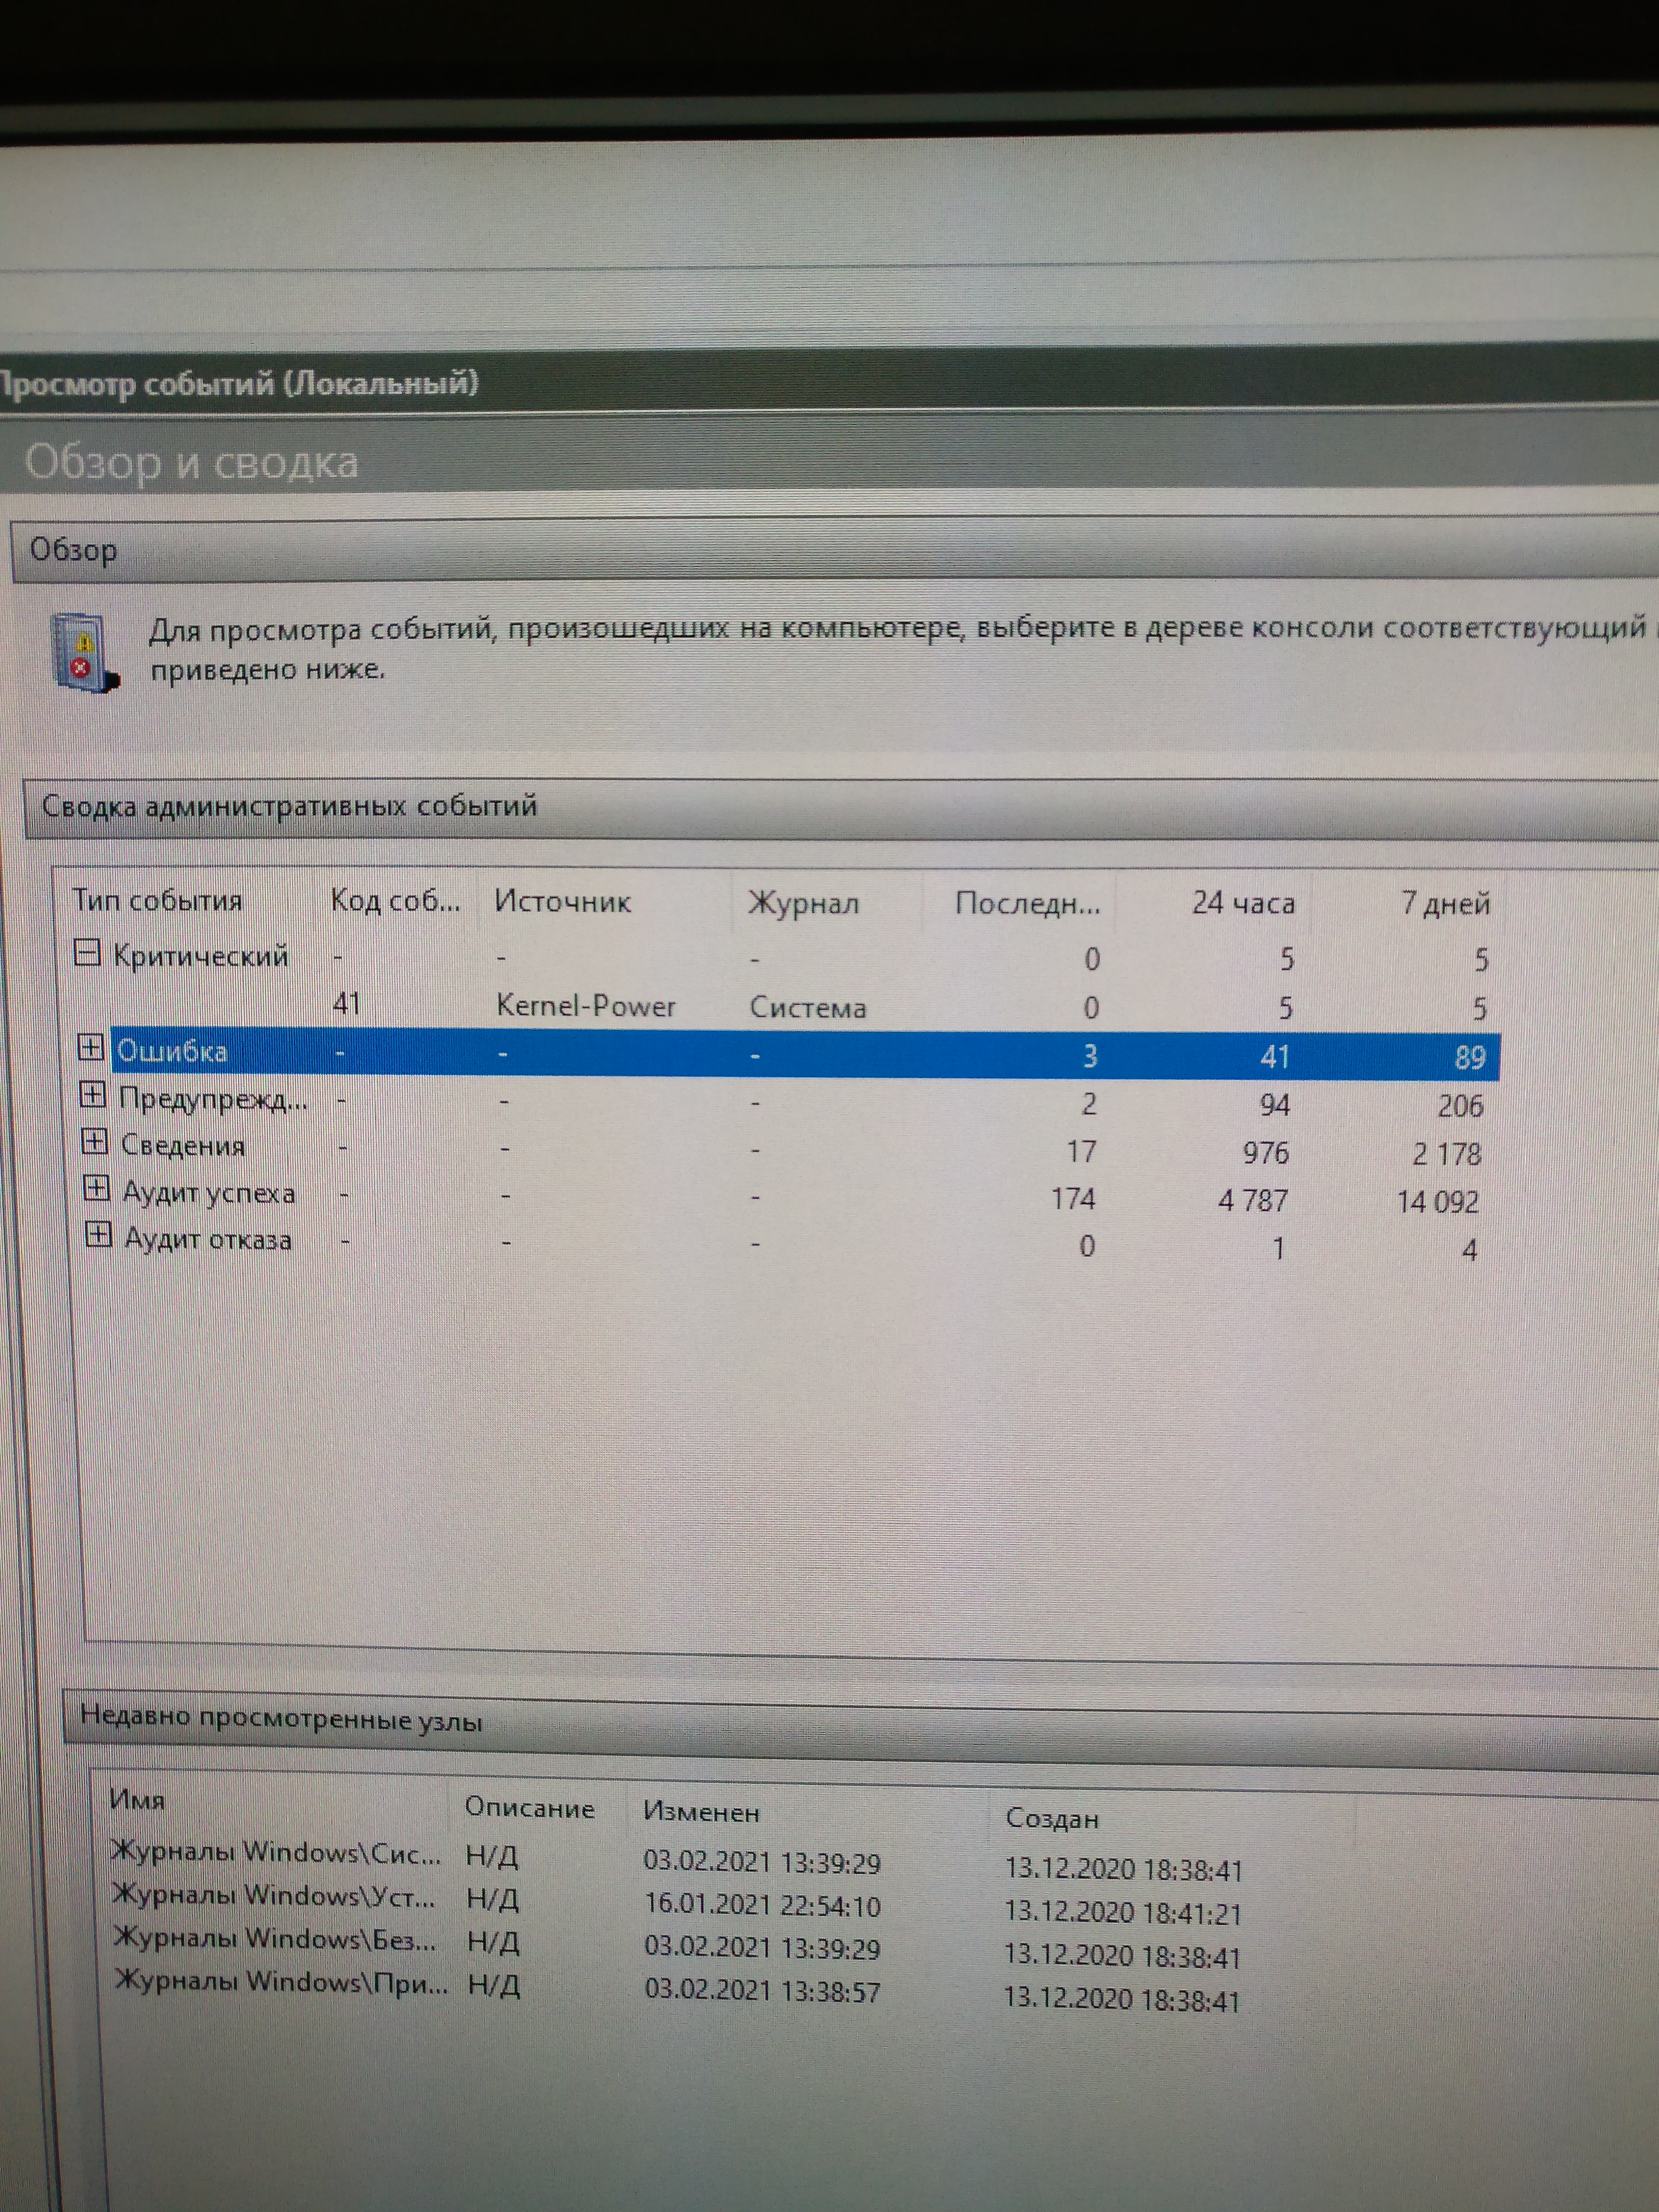Select the Kernel-Power event 41 row
Image resolution: width=1659 pixels, height=2212 pixels.
click(x=586, y=1005)
